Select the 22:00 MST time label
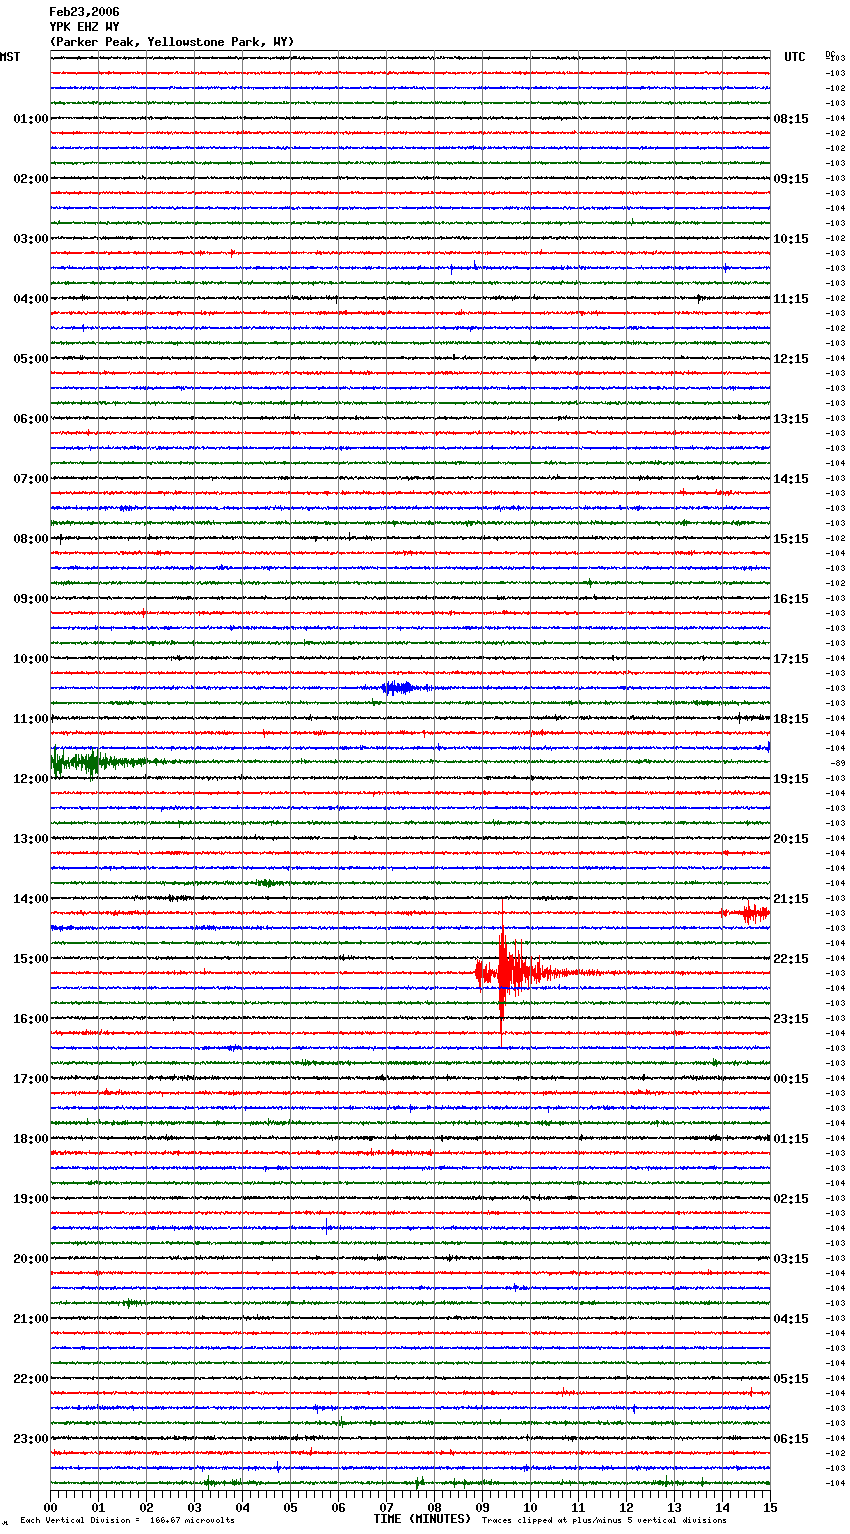This screenshot has width=850, height=1534. (x=30, y=1379)
